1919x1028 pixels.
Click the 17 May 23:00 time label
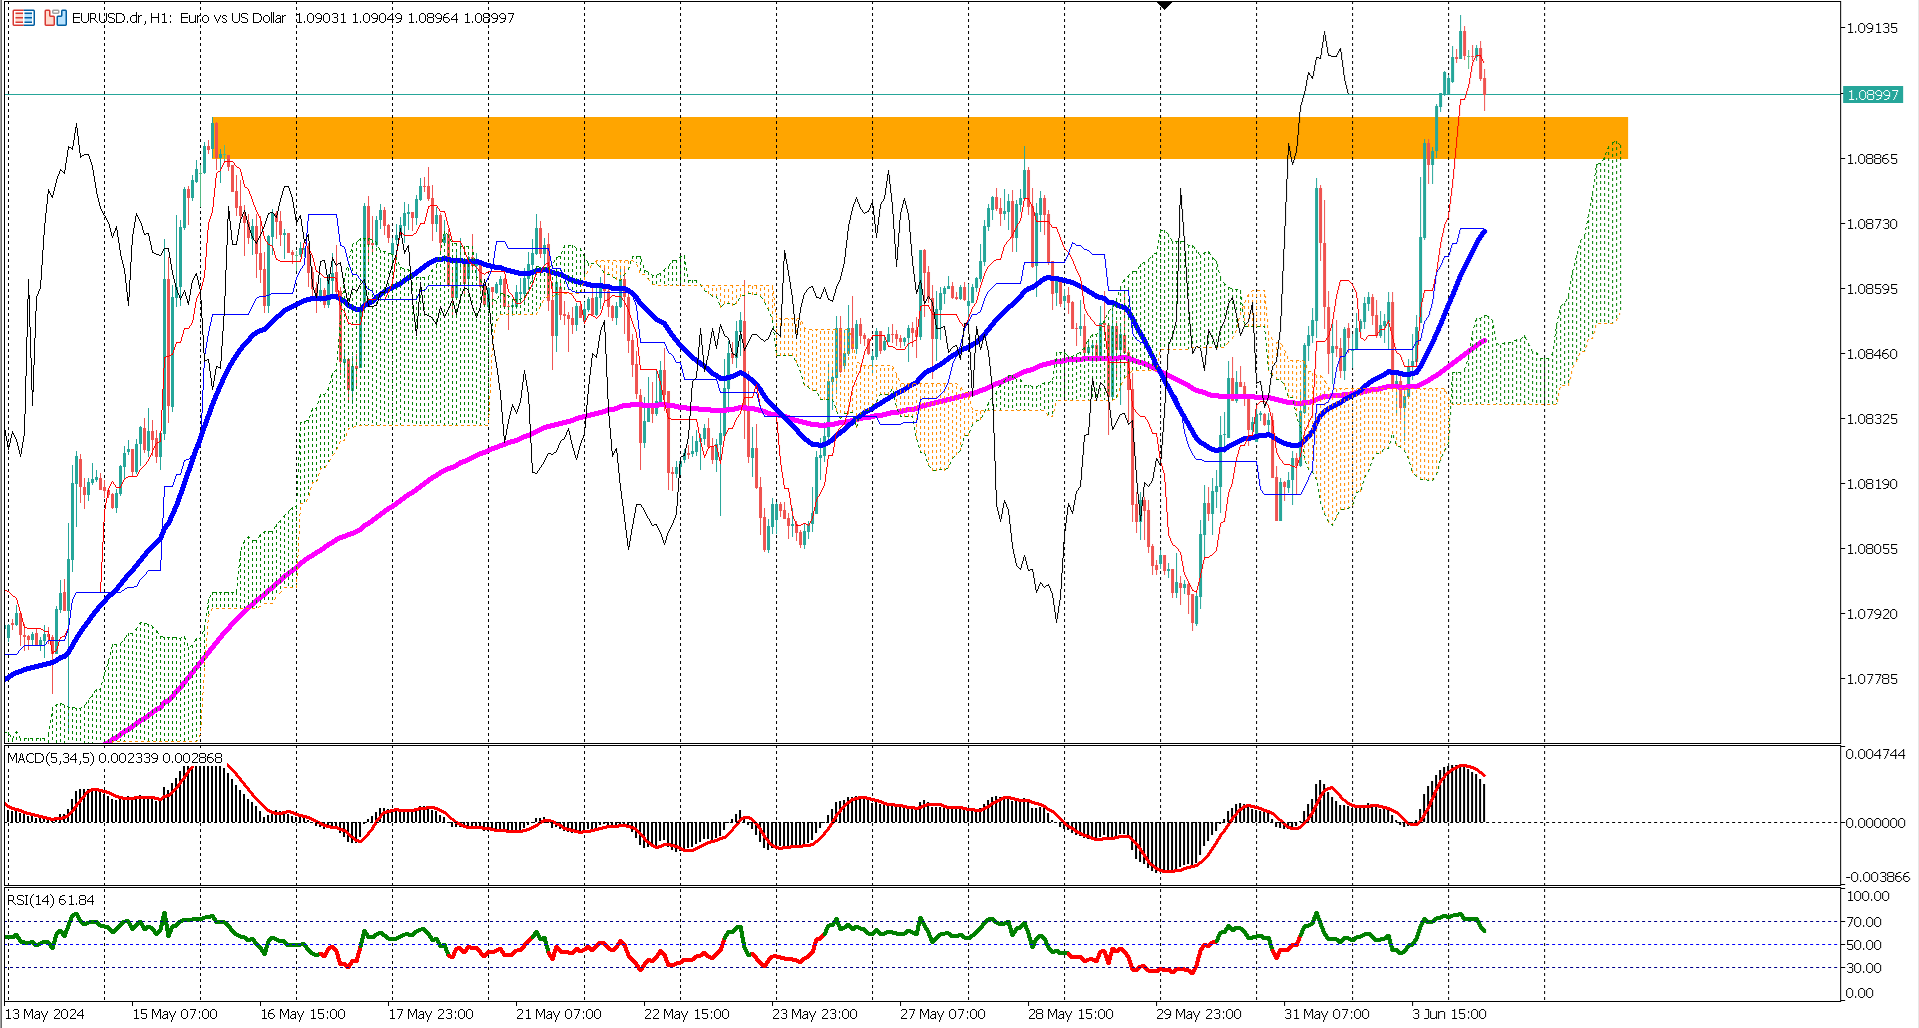tap(430, 1014)
